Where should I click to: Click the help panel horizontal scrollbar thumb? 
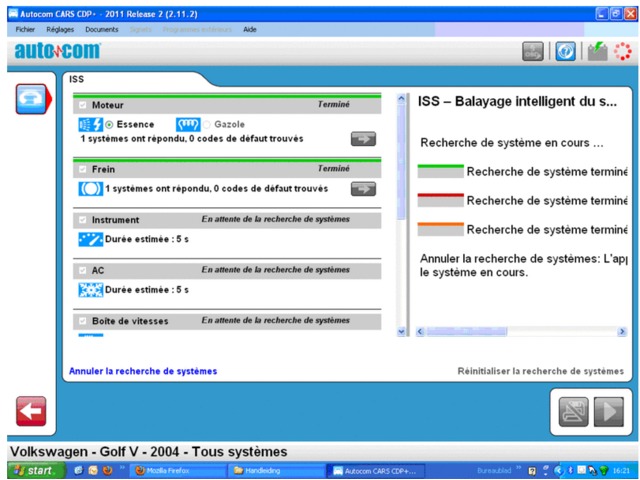click(466, 331)
